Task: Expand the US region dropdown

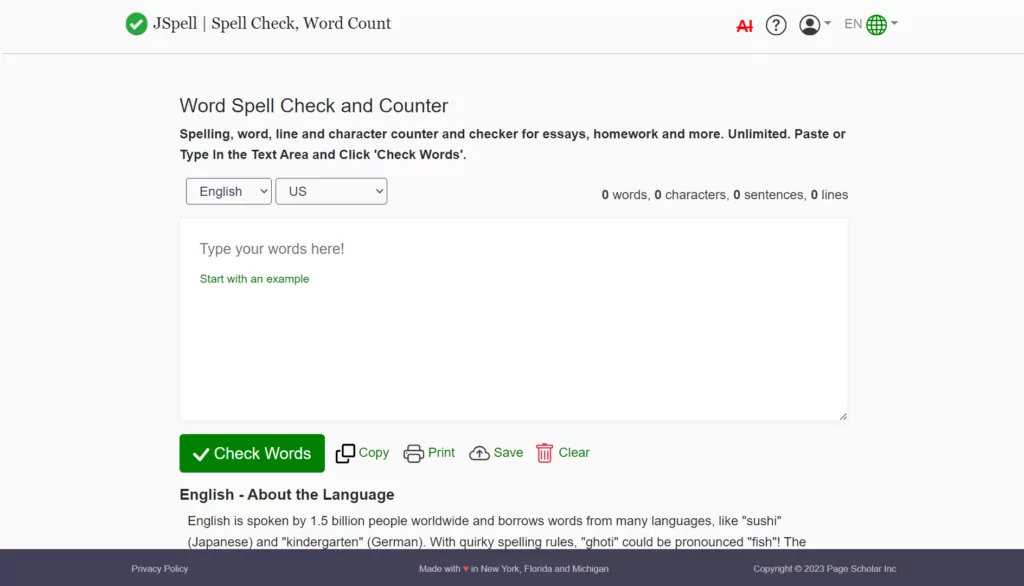Action: tap(331, 191)
